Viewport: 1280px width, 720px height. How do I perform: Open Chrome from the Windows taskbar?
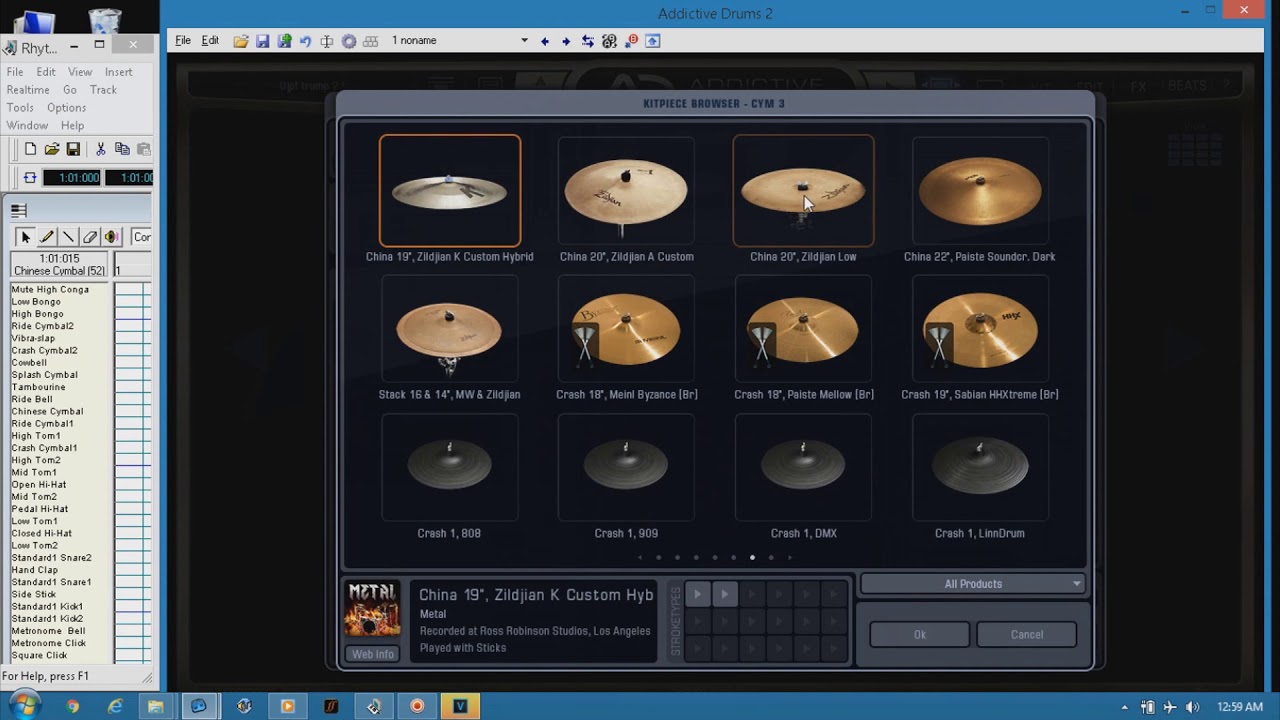(72, 706)
